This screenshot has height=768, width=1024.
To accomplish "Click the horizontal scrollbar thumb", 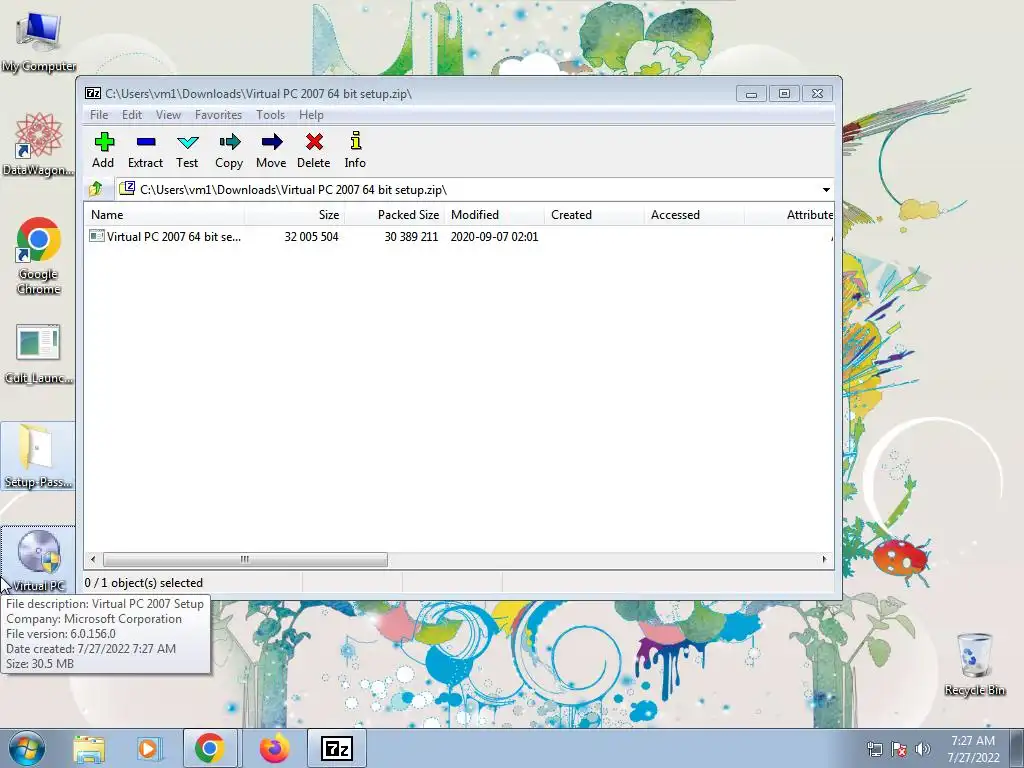I will [245, 560].
